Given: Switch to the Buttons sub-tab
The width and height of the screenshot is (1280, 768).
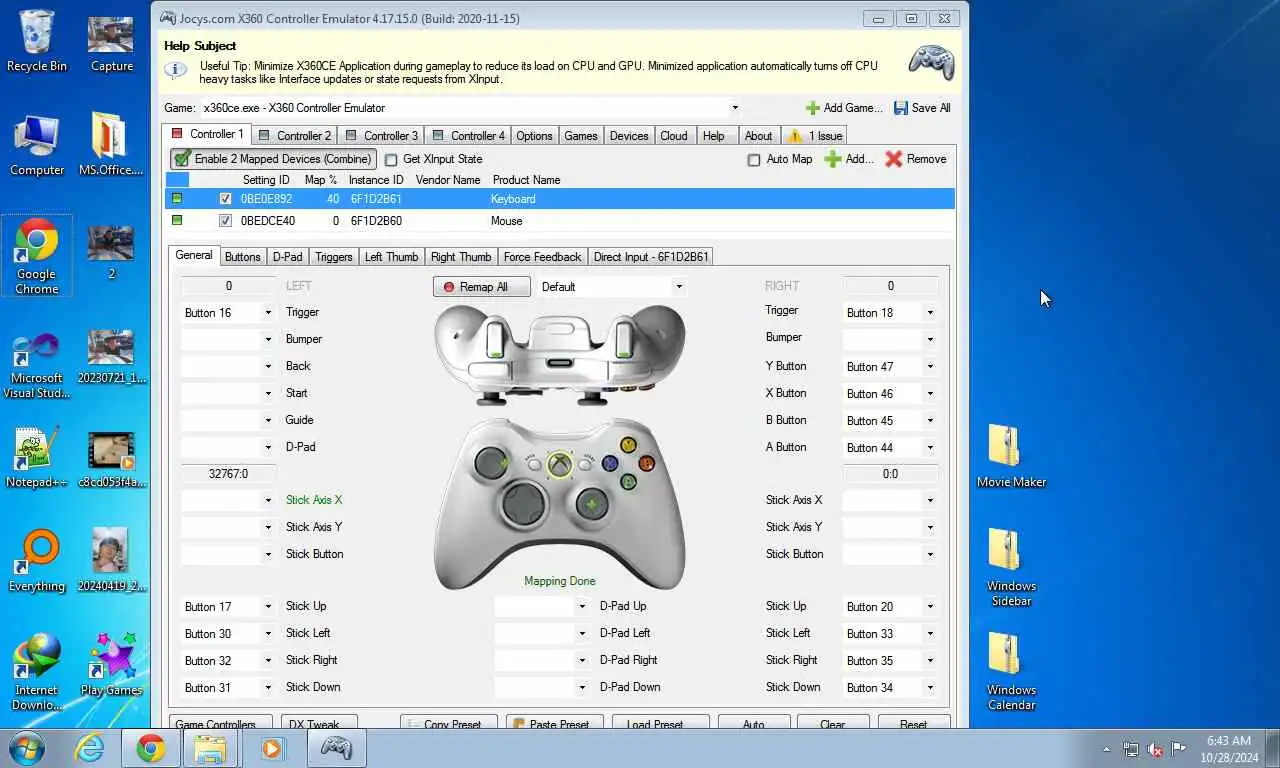Looking at the screenshot, I should coord(242,257).
